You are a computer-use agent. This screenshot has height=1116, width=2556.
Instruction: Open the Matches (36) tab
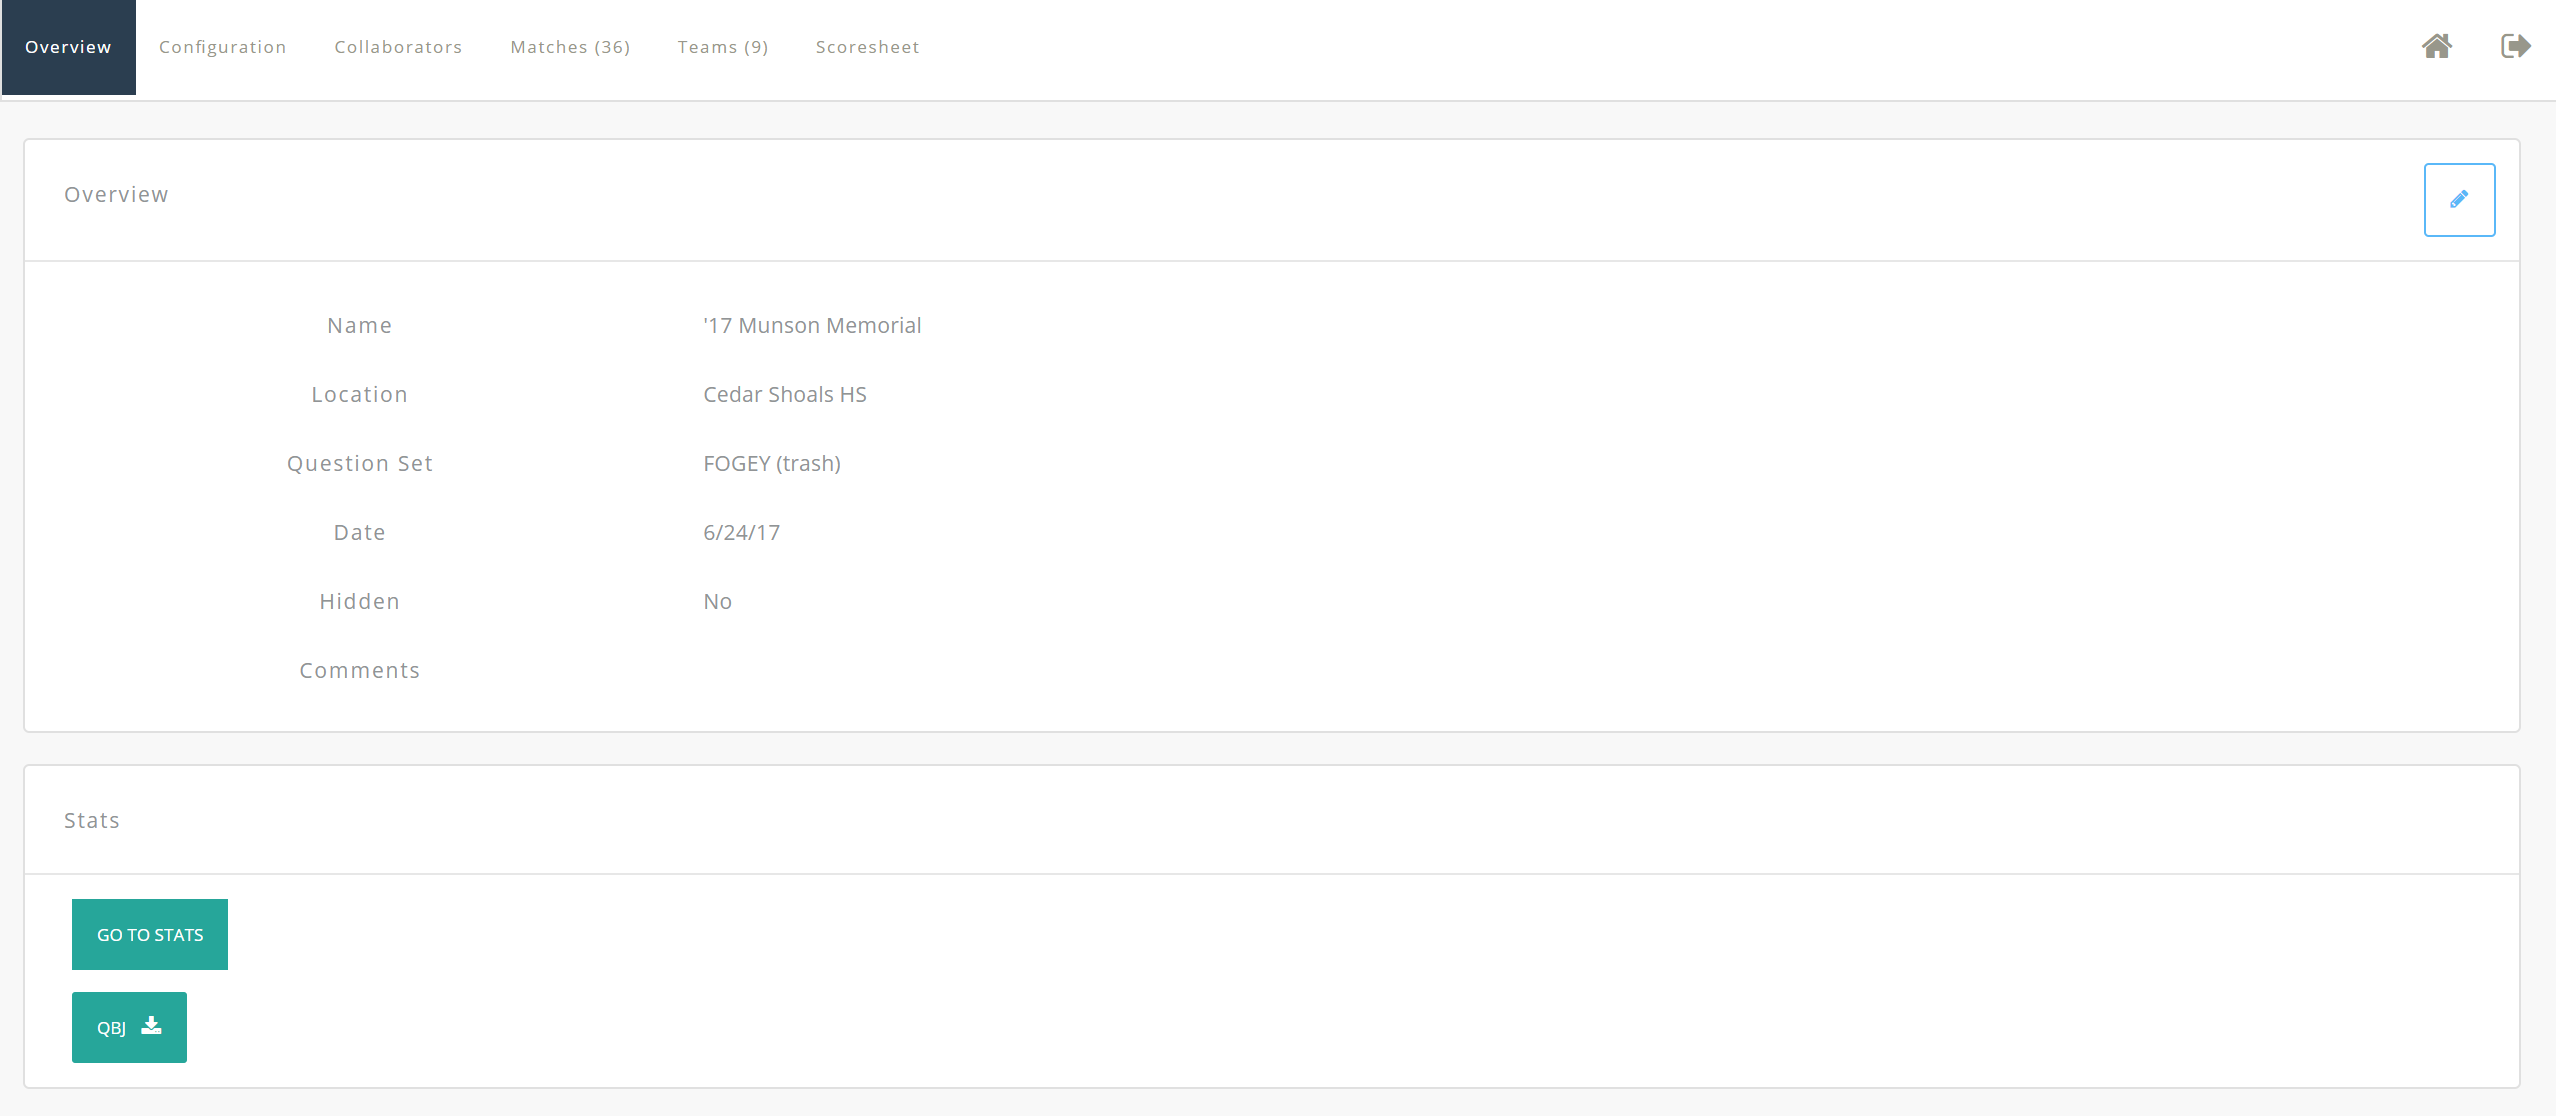(570, 47)
